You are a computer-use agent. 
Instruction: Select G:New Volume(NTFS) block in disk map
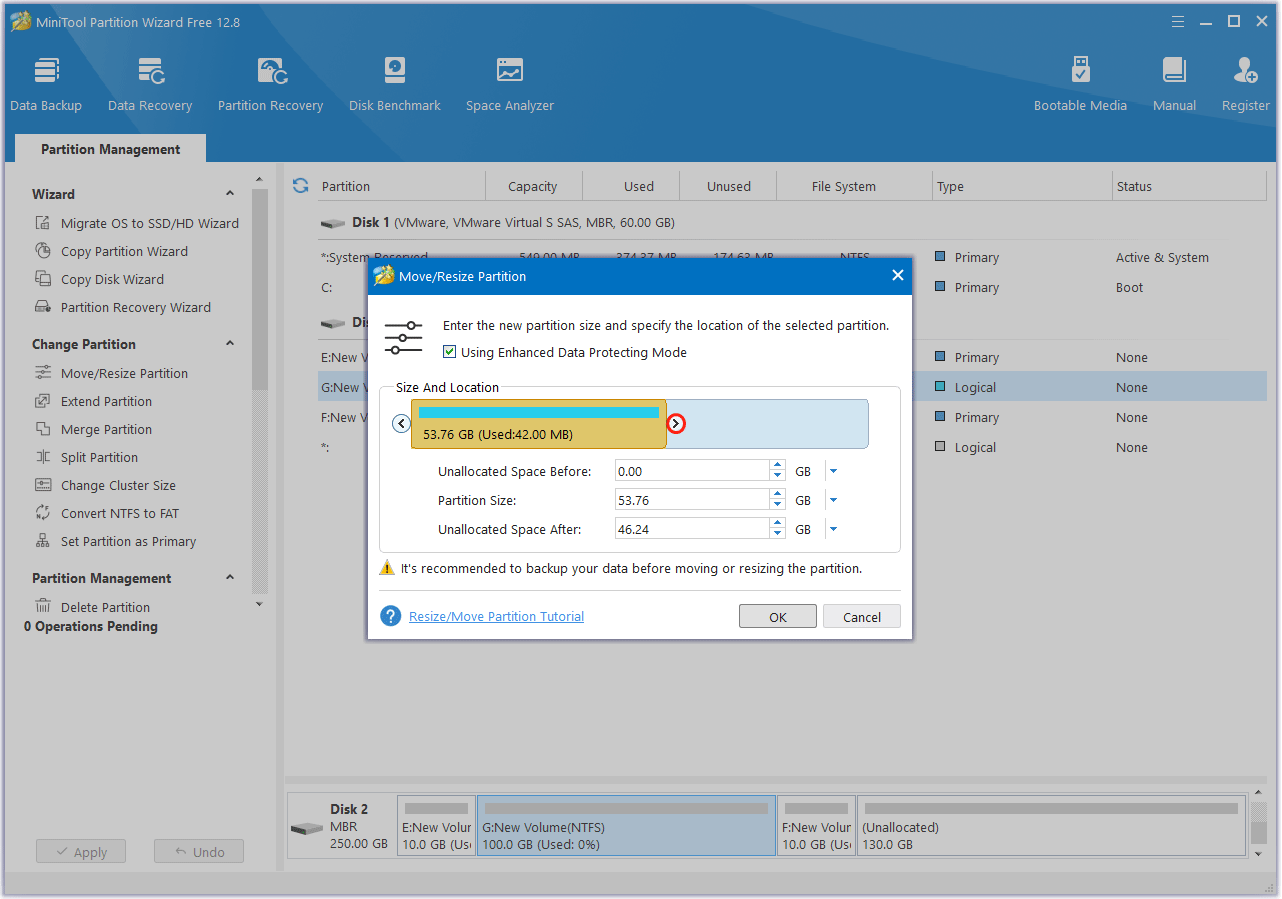(x=627, y=826)
